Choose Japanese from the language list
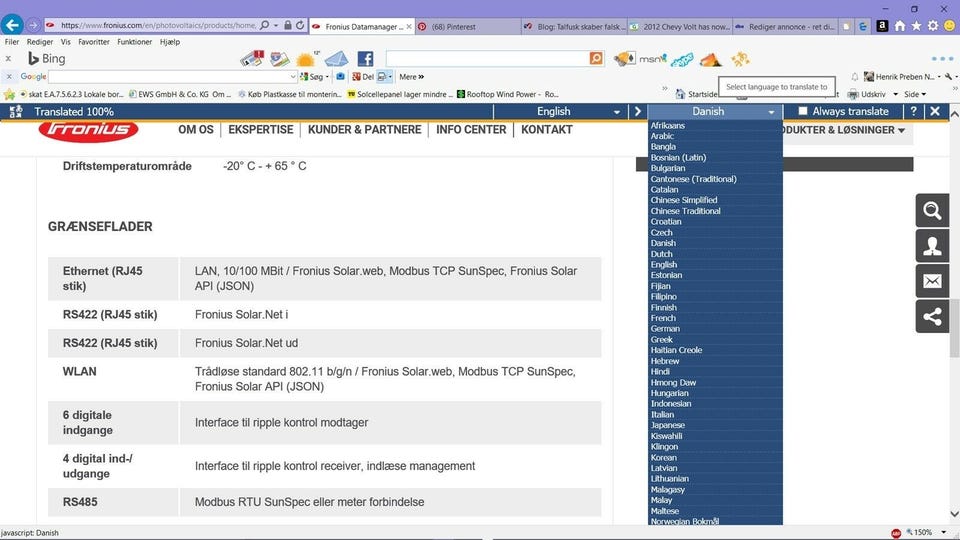 pyautogui.click(x=667, y=426)
